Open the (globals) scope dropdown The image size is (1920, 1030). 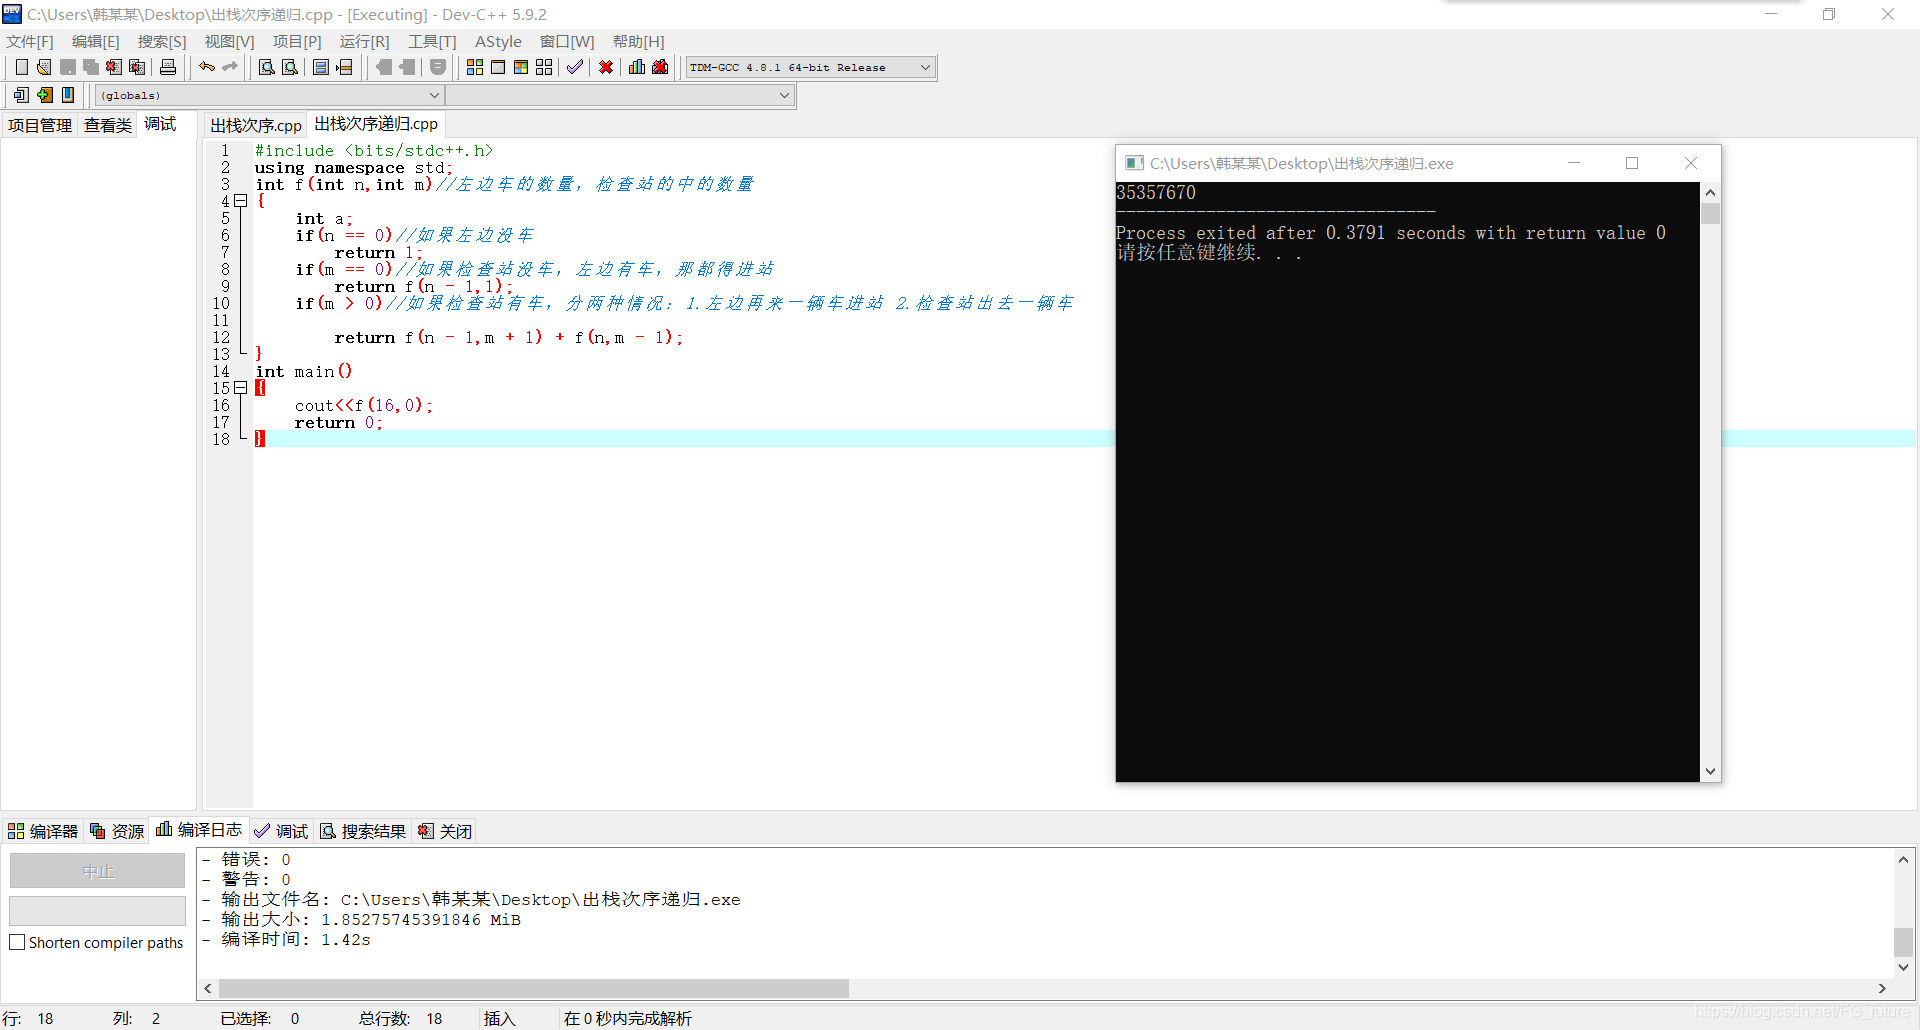(x=269, y=95)
